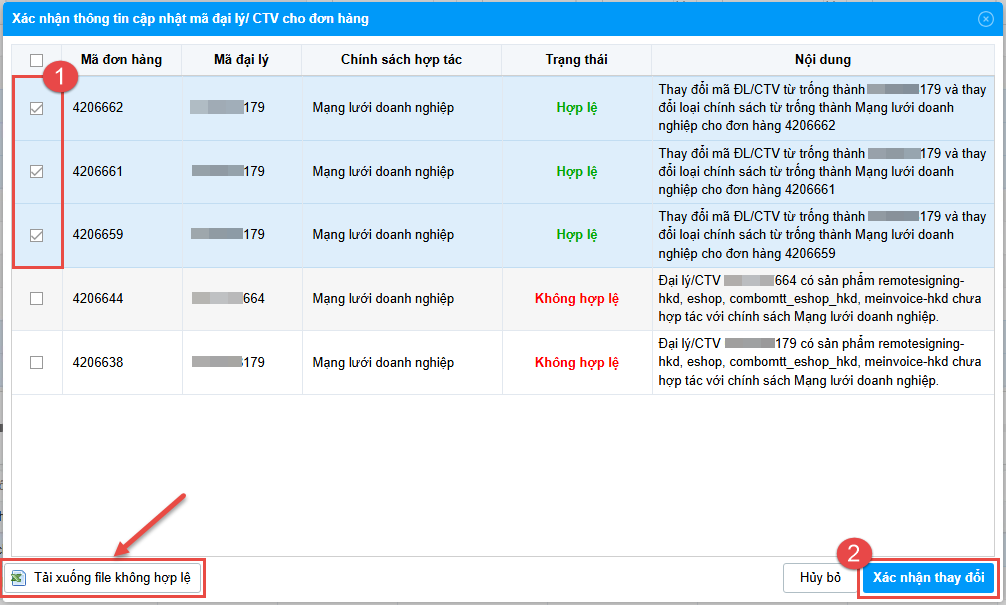Image resolution: width=1006 pixels, height=605 pixels.
Task: Click content text for order 4206644
Action: coord(819,298)
